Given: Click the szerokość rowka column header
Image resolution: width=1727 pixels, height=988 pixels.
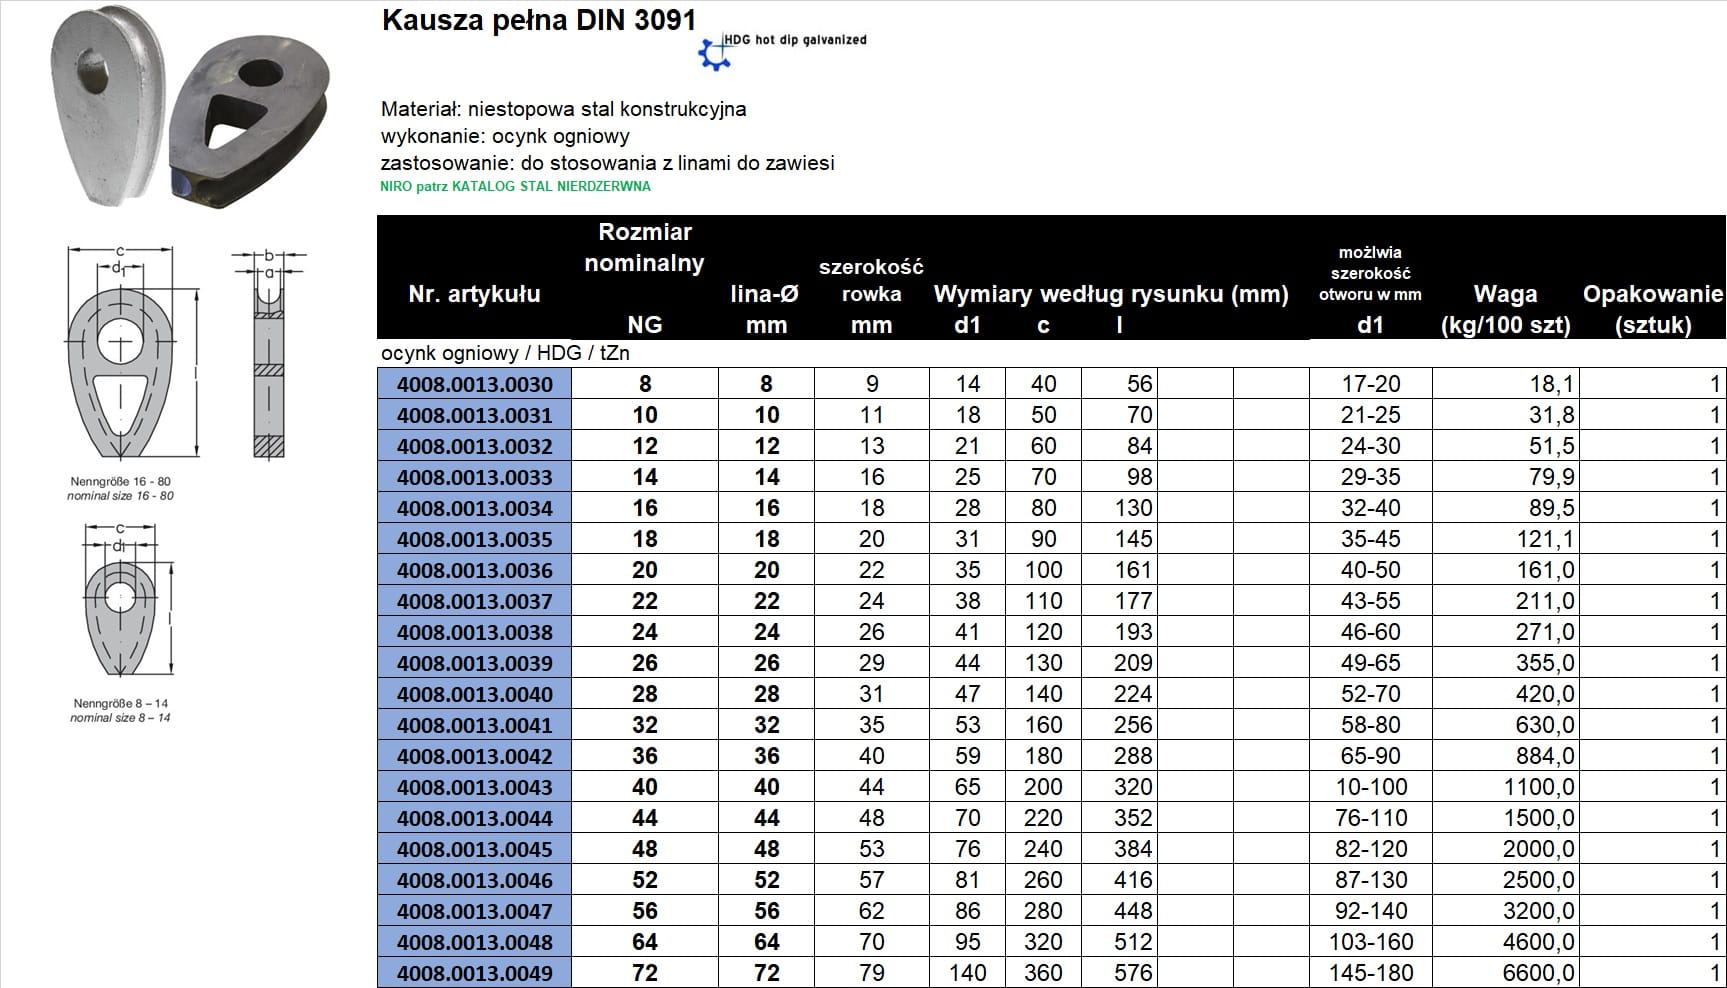Looking at the screenshot, I should click(871, 295).
